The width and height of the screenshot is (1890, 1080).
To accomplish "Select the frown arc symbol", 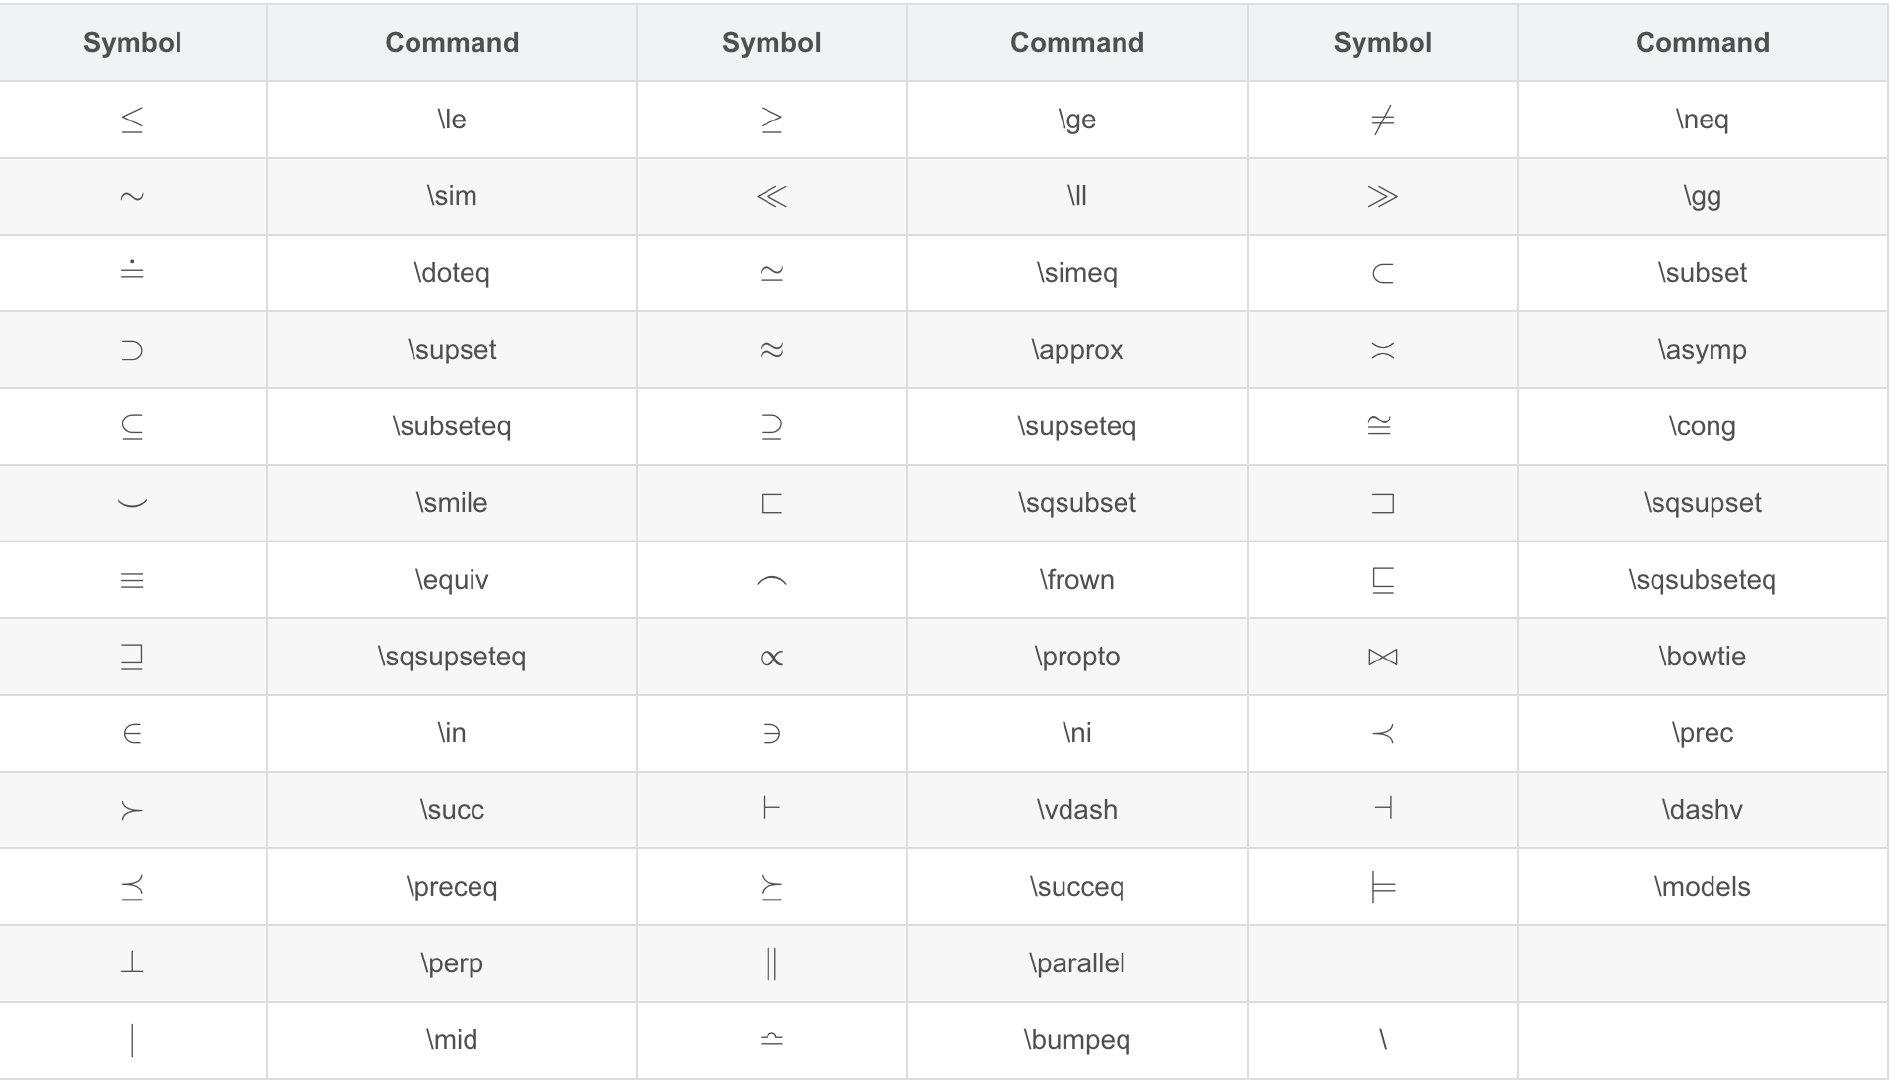I will [771, 580].
